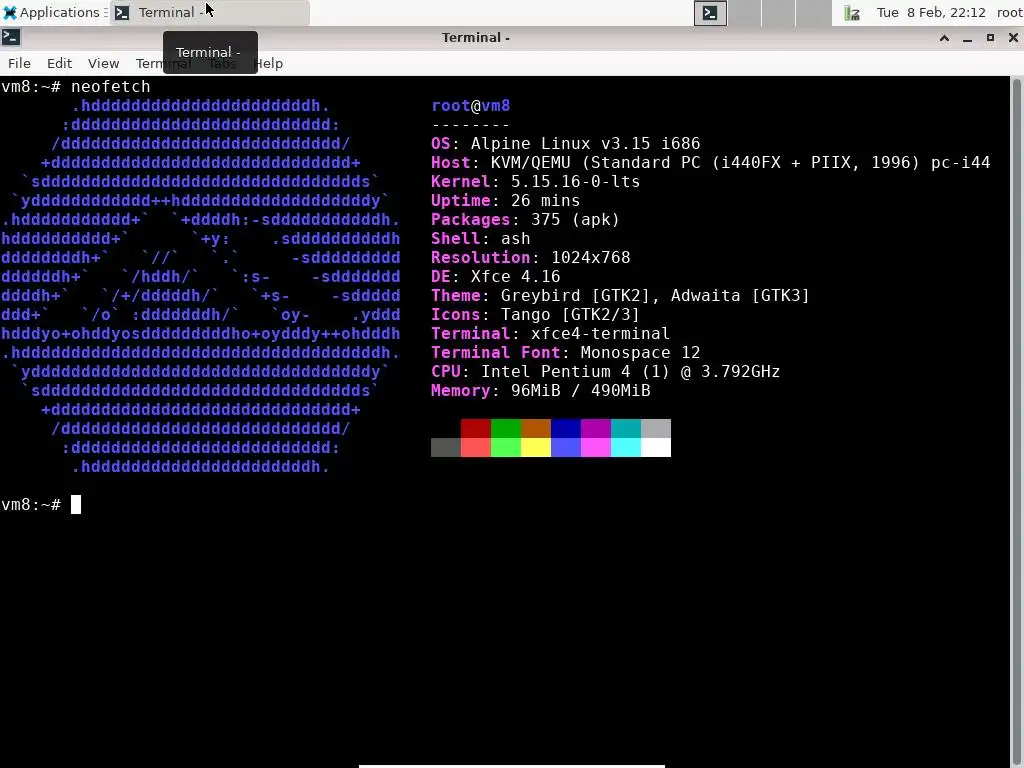Click the dark magenta color block
The height and width of the screenshot is (768, 1024).
point(596,428)
